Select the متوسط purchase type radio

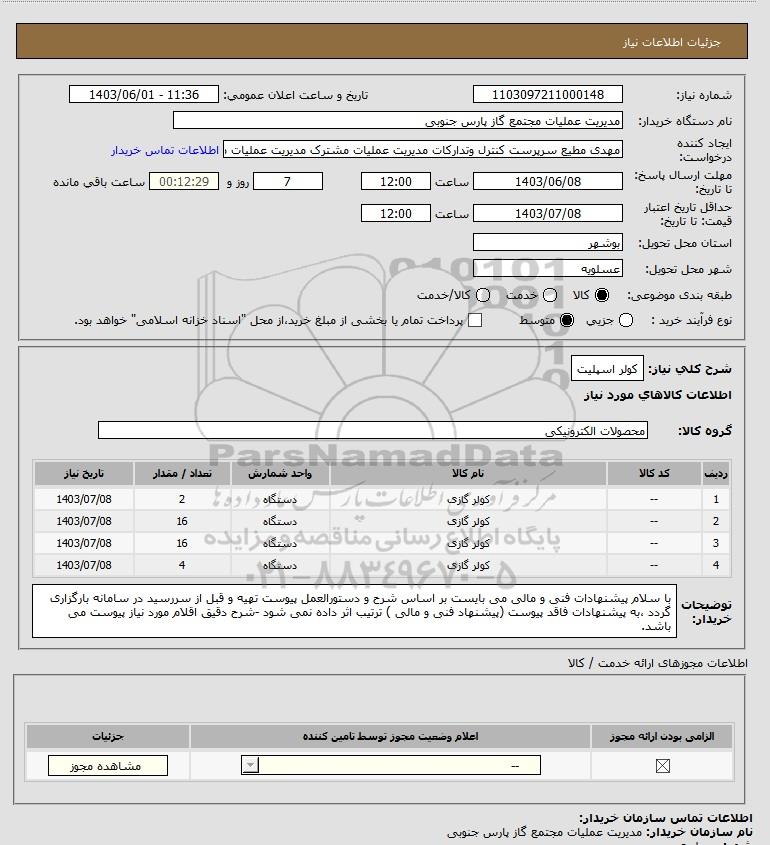coord(566,320)
